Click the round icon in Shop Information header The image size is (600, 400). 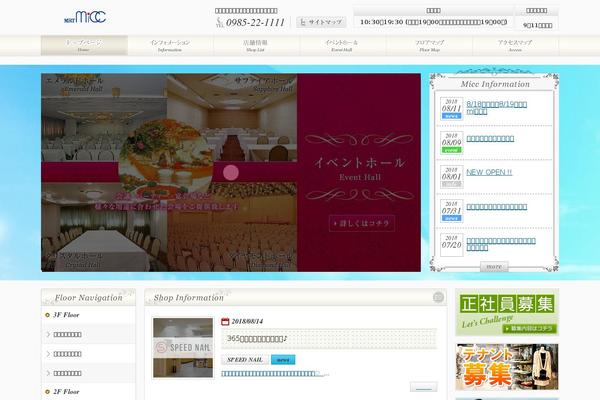tap(438, 297)
